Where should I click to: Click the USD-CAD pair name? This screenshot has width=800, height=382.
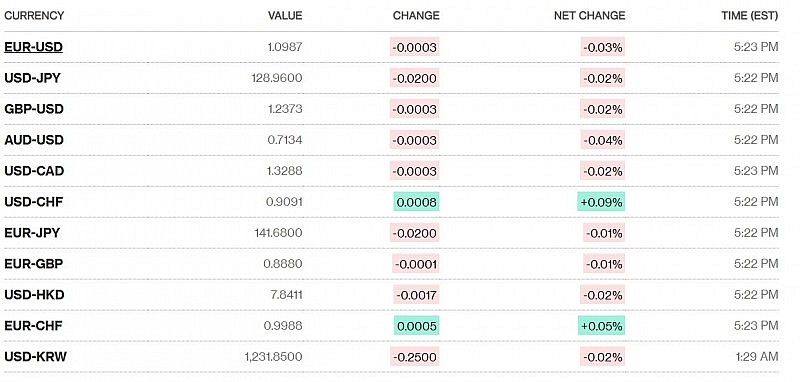(34, 171)
